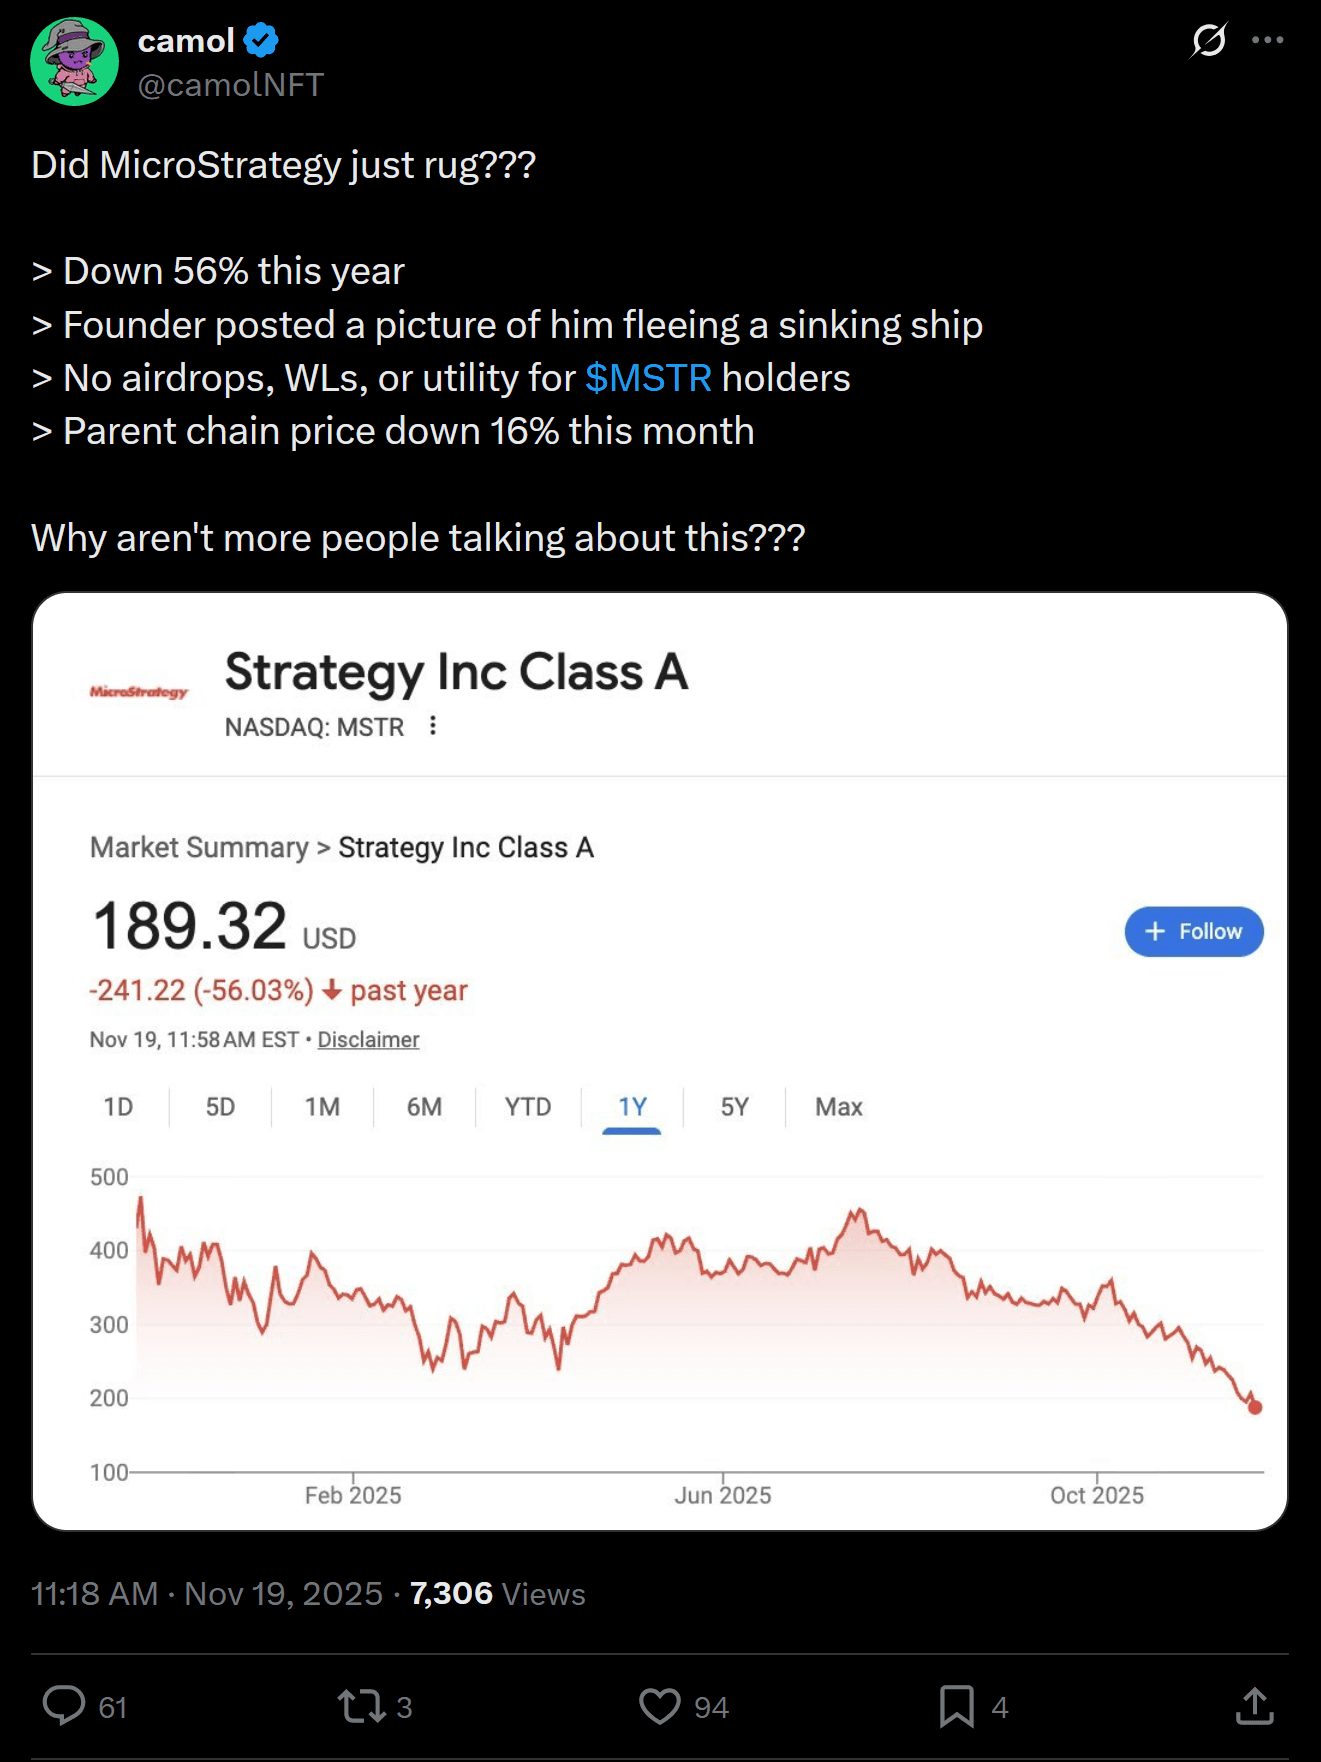The height and width of the screenshot is (1762, 1321).
Task: Open @camolNFT handle link
Action: pos(231,85)
